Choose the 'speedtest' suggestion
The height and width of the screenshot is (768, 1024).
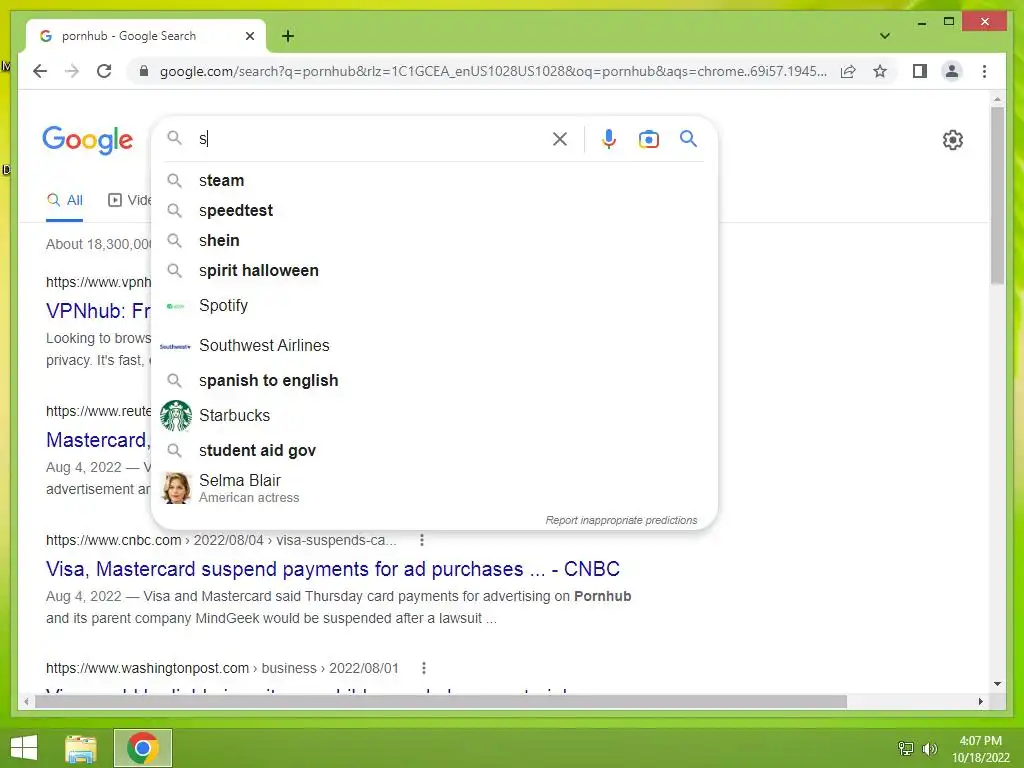pyautogui.click(x=434, y=210)
